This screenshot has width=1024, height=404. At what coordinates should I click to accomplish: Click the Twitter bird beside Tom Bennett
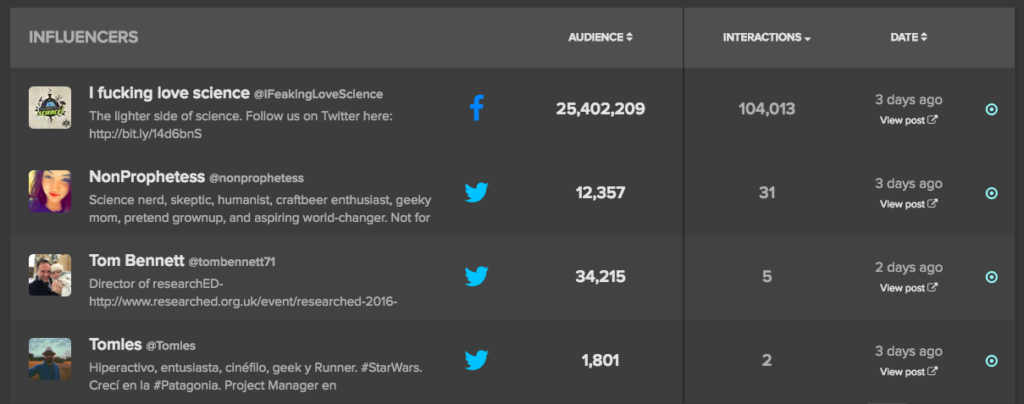(477, 276)
